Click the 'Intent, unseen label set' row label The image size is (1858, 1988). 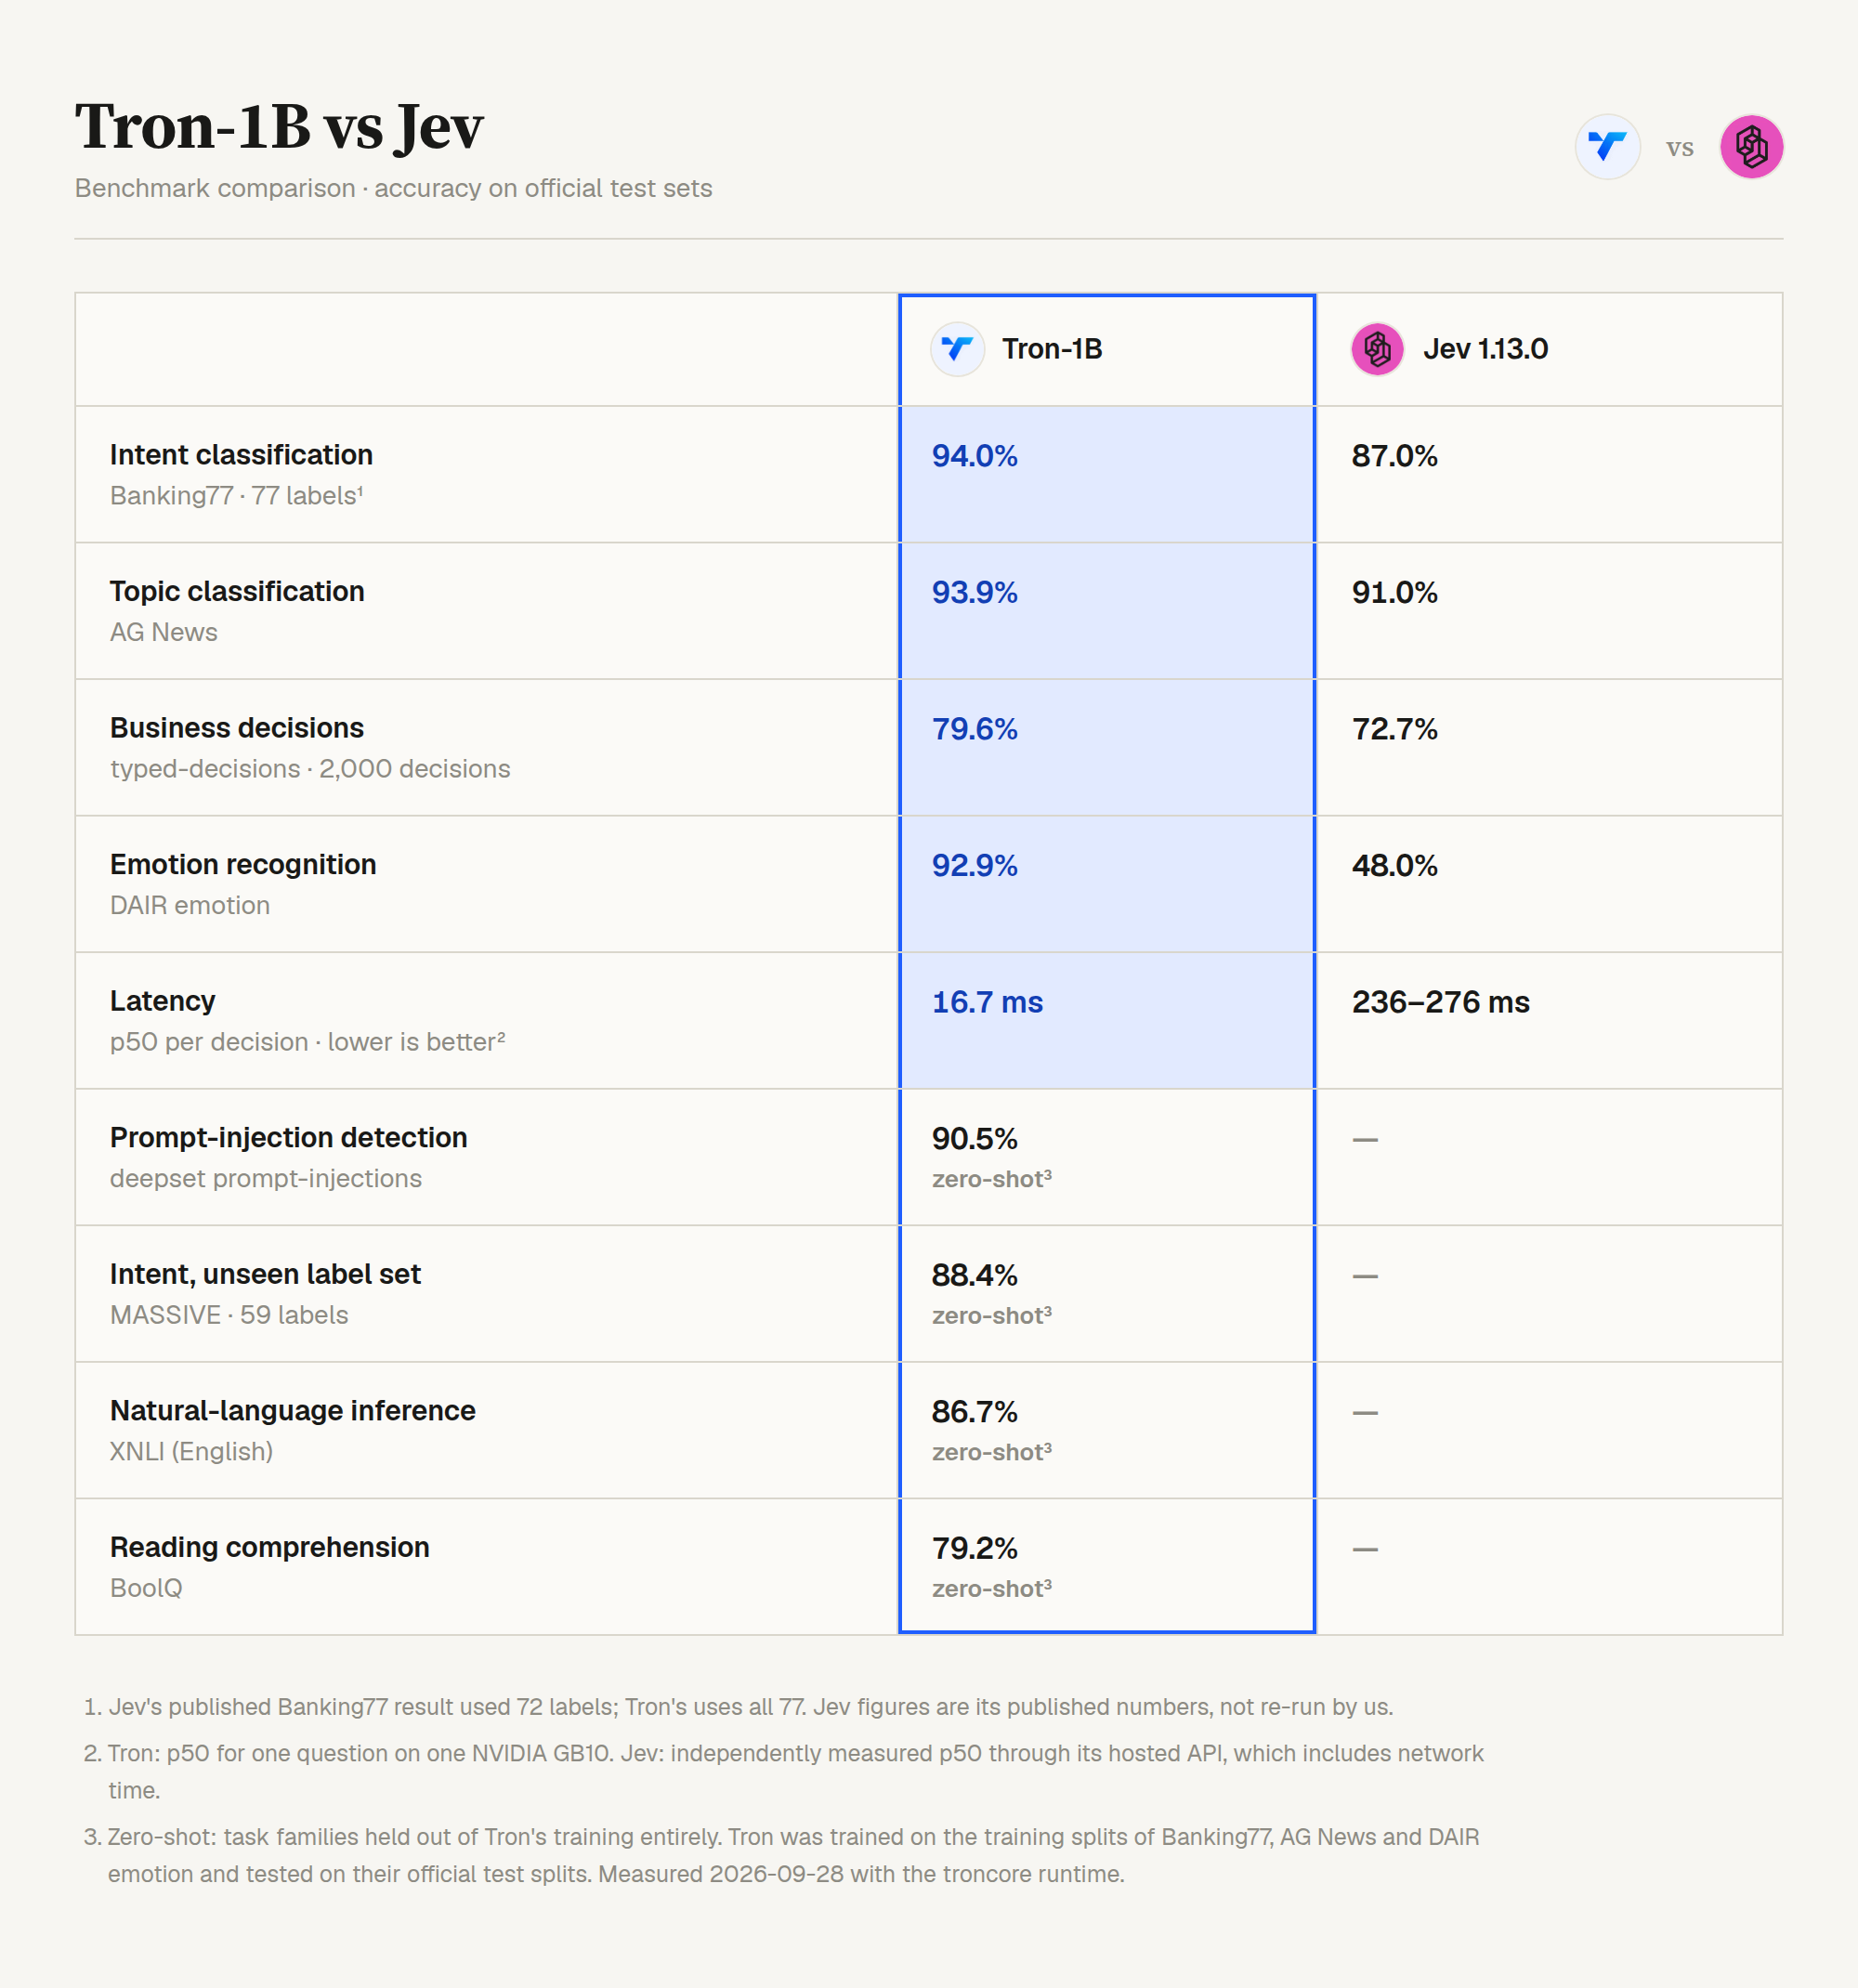[x=265, y=1274]
